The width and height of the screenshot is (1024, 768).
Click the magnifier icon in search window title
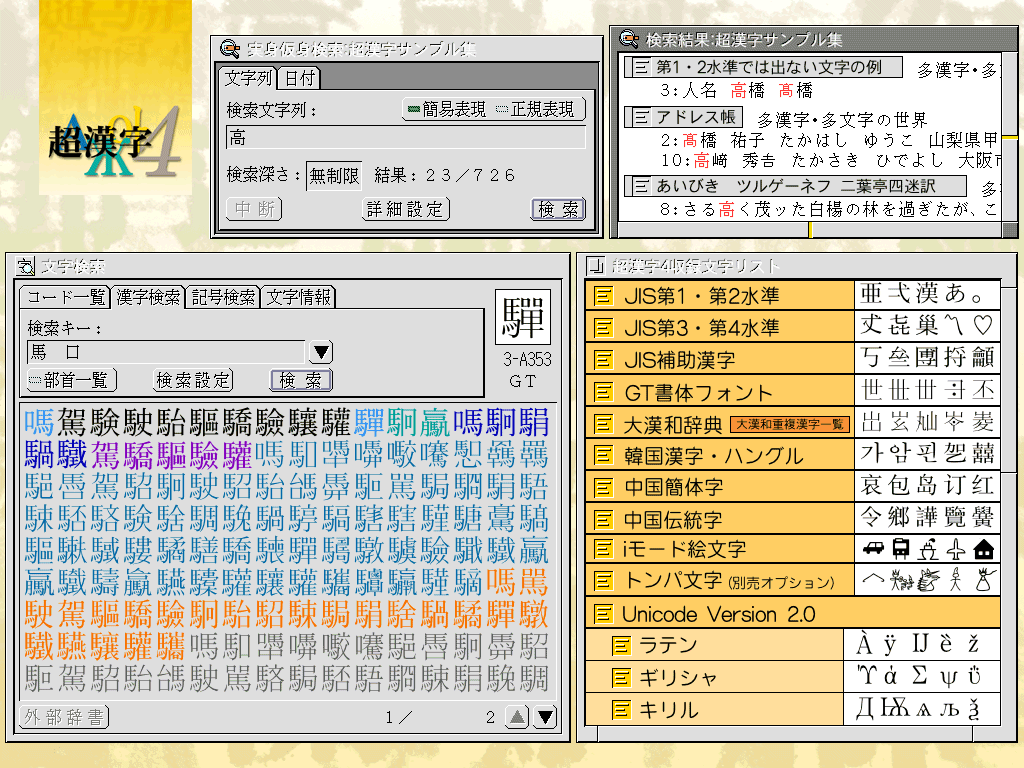pyautogui.click(x=230, y=48)
